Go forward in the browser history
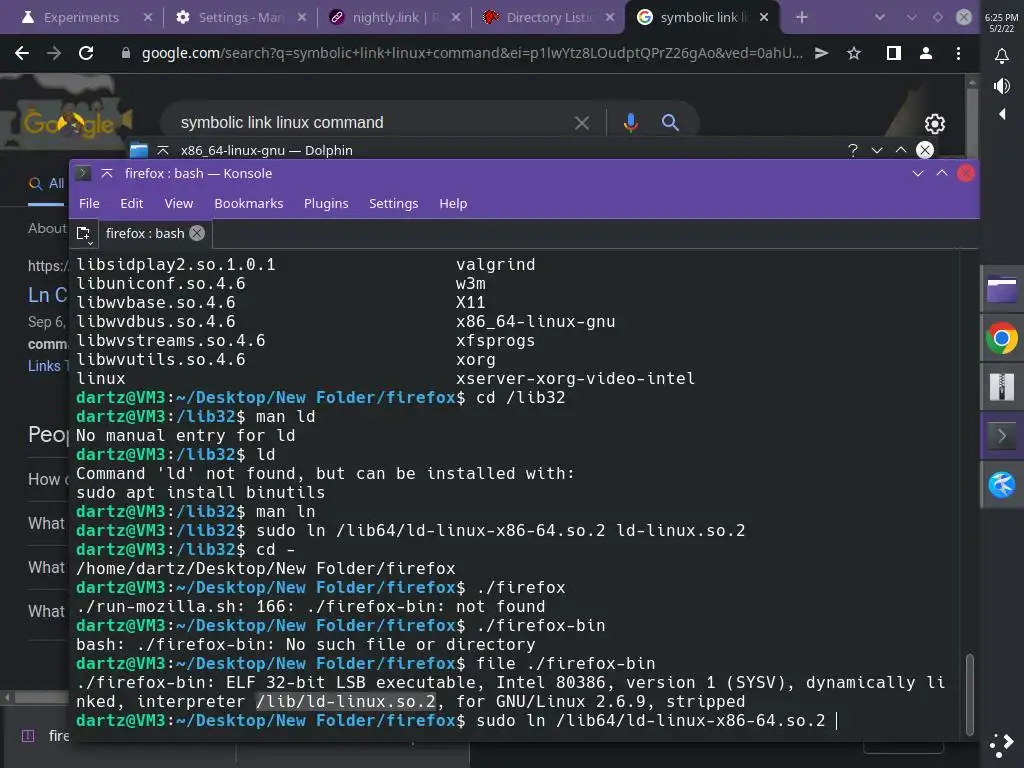Image resolution: width=1024 pixels, height=768 pixels. [x=54, y=53]
